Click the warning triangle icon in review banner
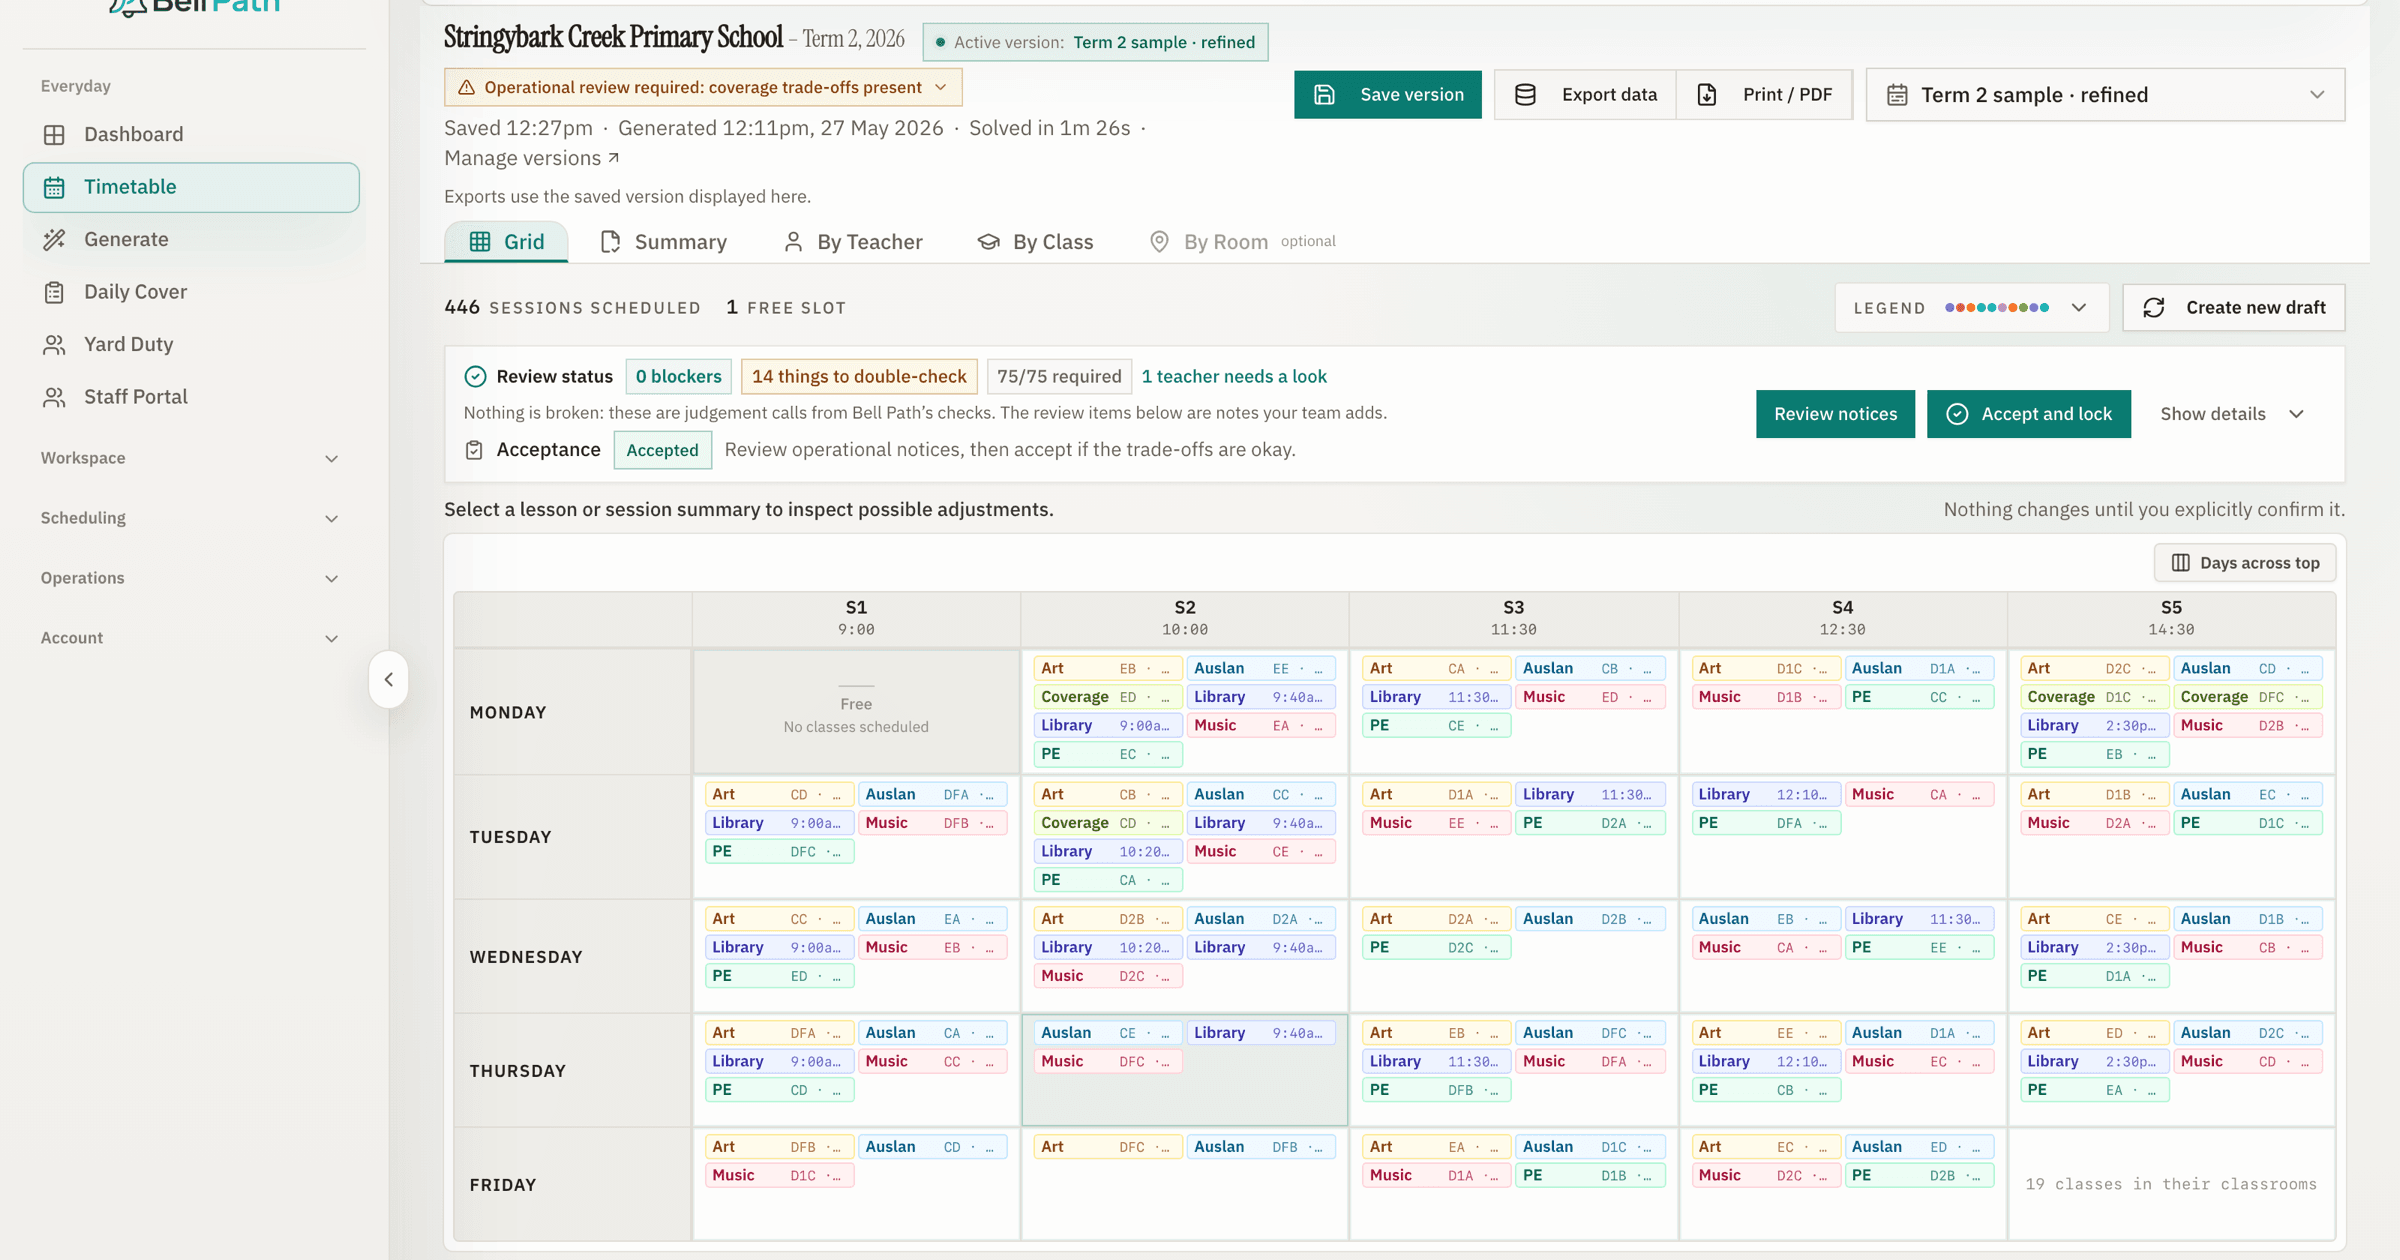 click(x=466, y=87)
